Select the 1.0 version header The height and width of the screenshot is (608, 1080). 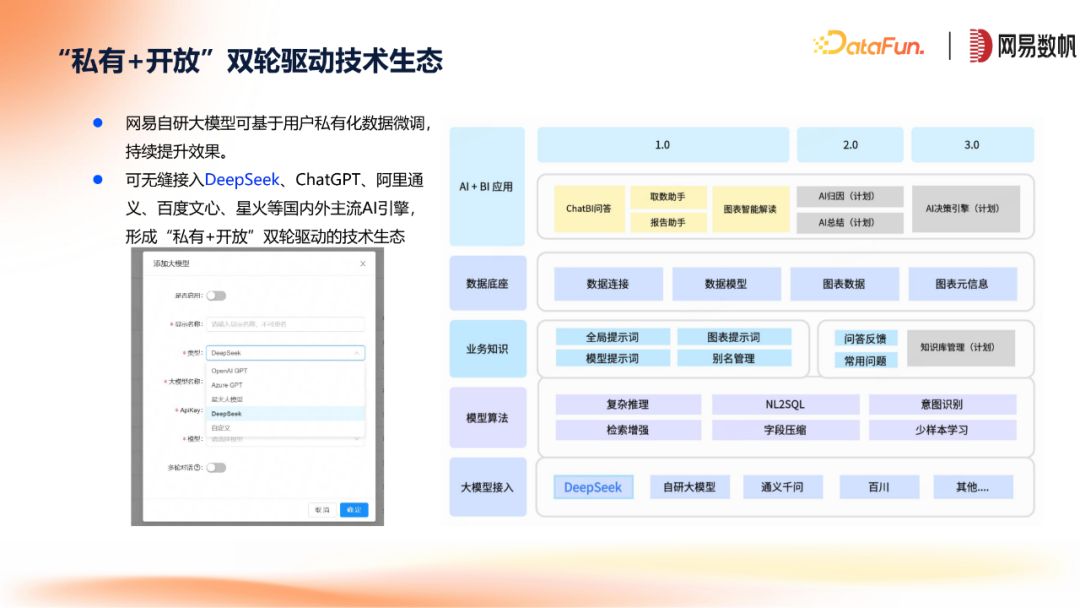click(x=663, y=145)
